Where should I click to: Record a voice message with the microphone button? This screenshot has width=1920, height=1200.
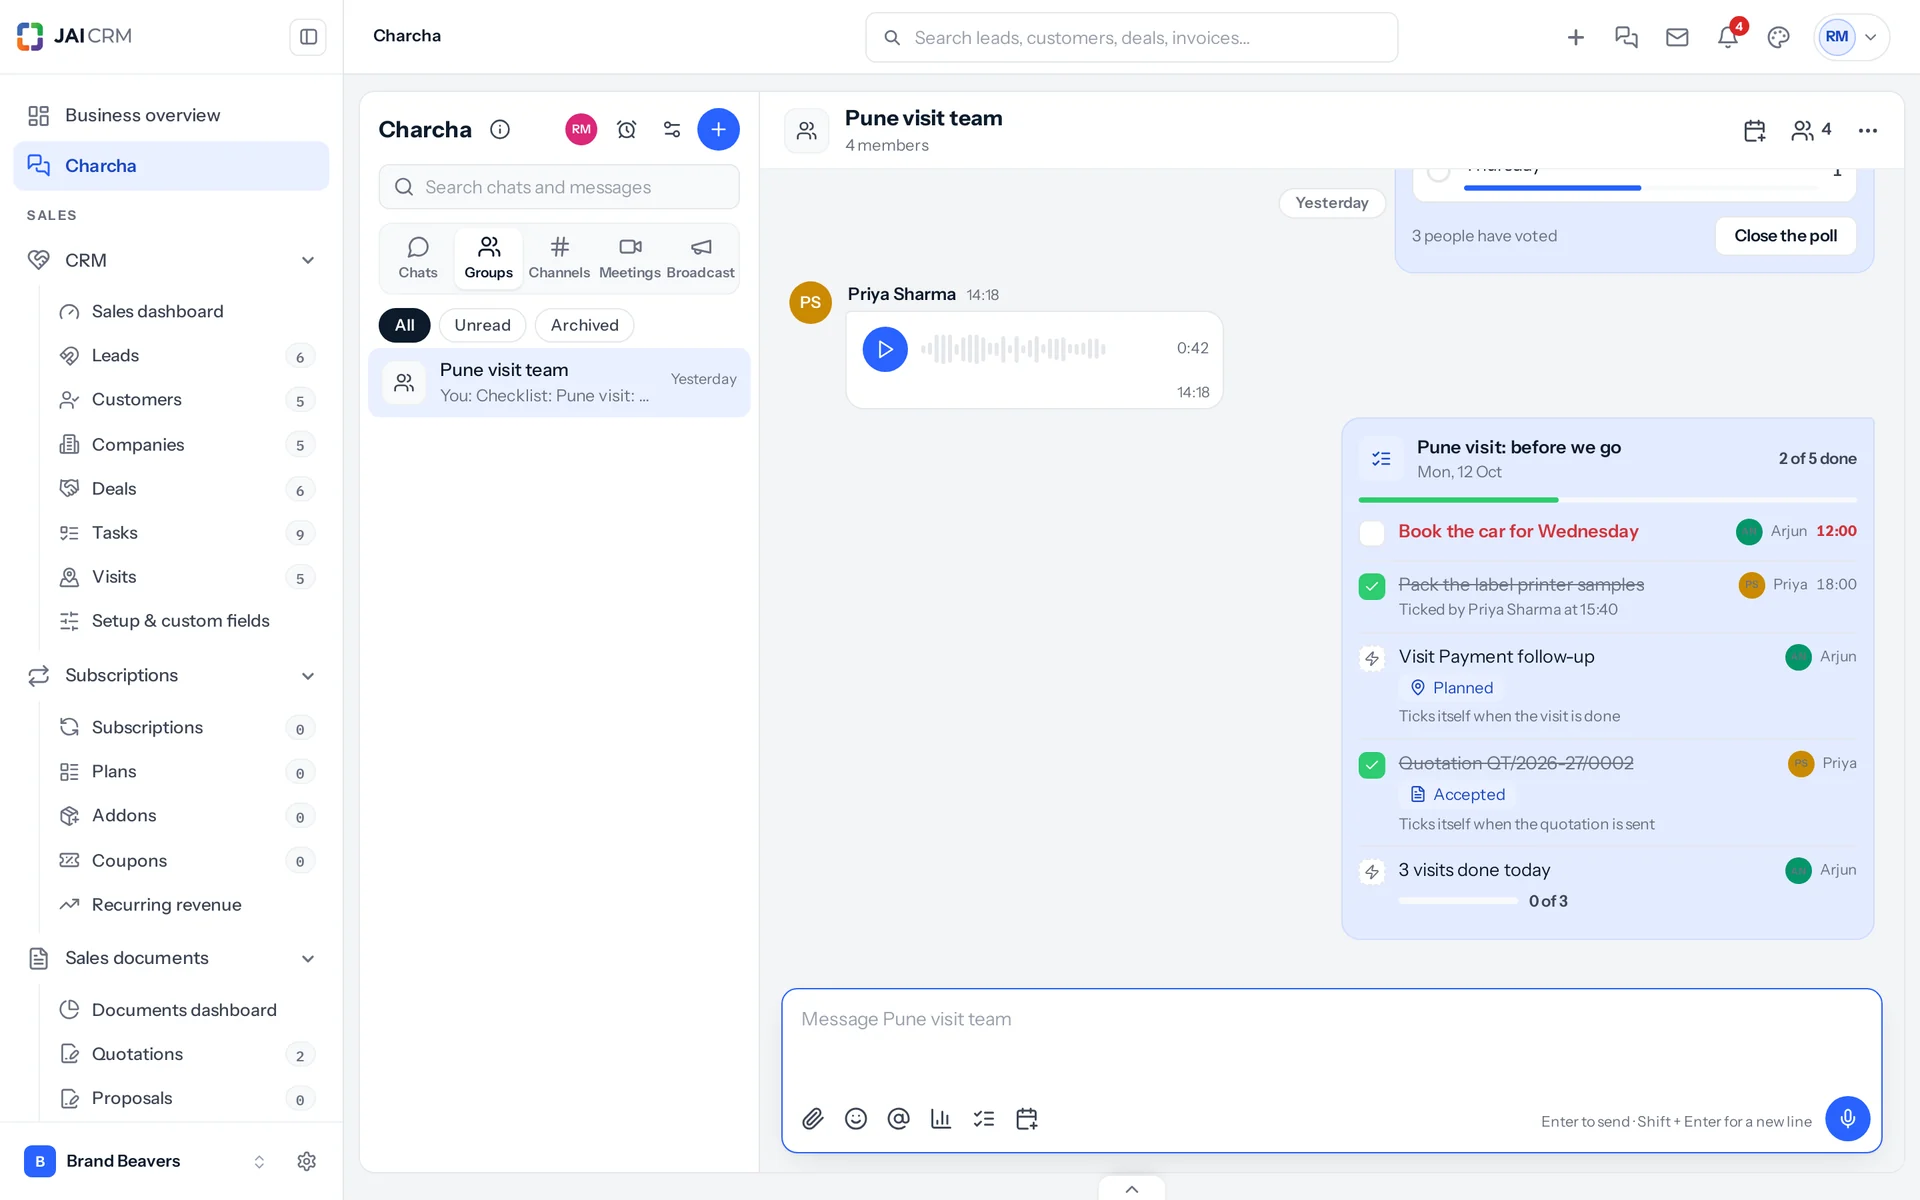pyautogui.click(x=1847, y=1118)
